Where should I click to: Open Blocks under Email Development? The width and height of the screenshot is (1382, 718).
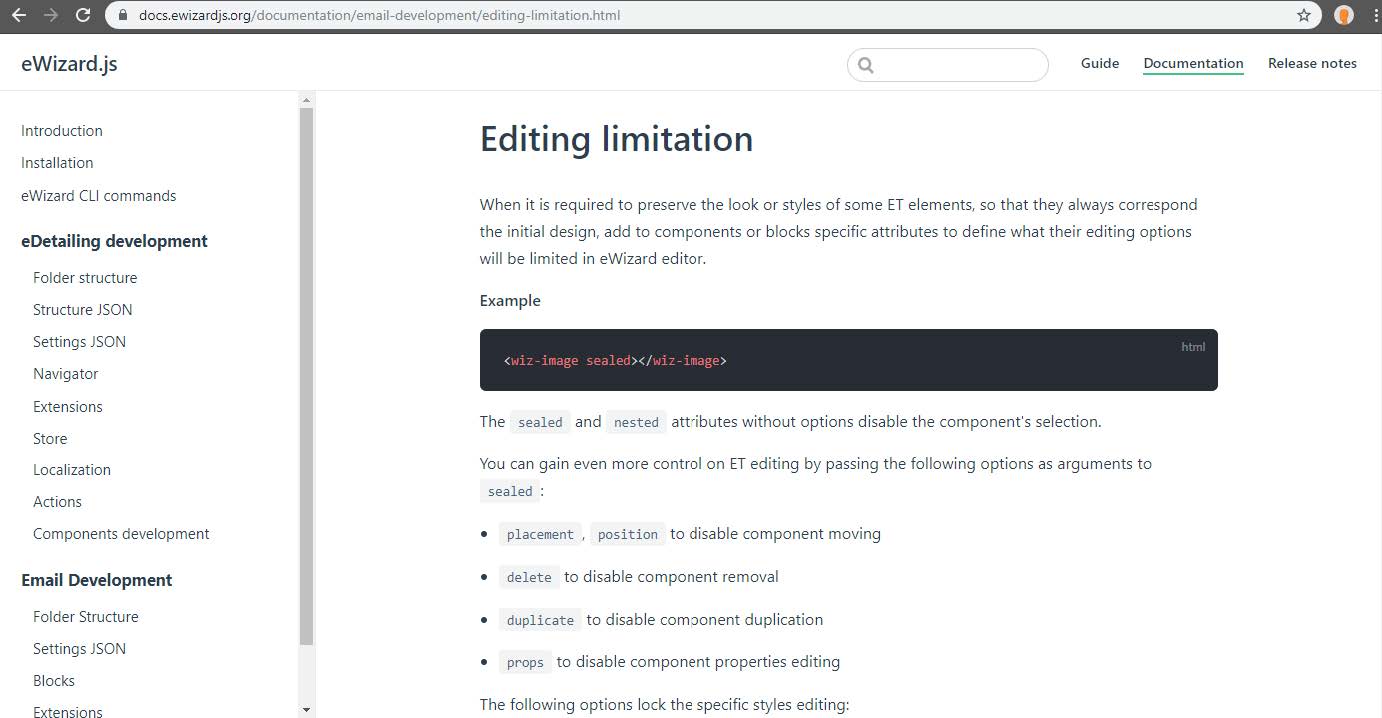[54, 681]
